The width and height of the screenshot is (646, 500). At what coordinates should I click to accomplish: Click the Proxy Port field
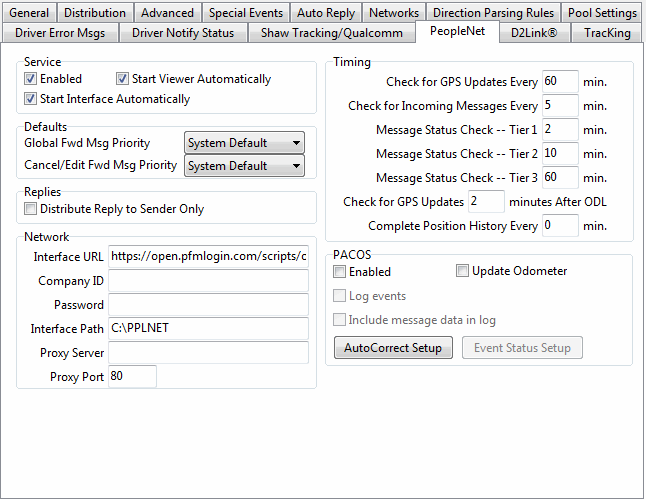point(132,376)
